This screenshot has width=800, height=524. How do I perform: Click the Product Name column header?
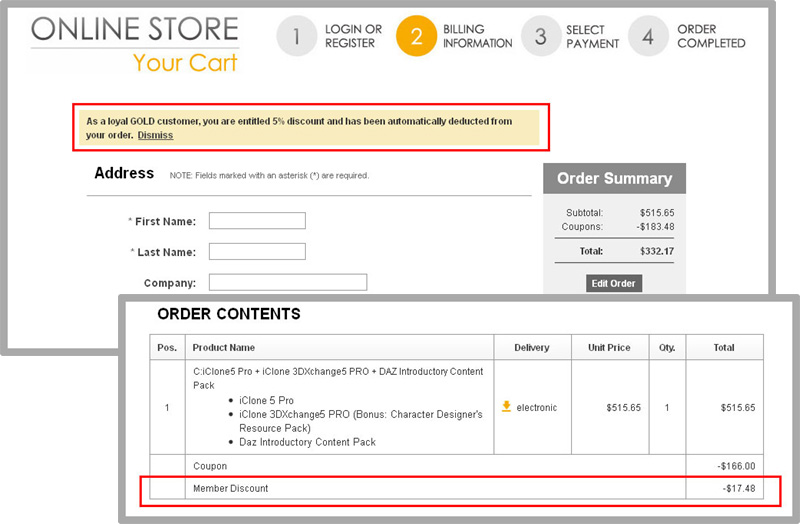click(224, 348)
